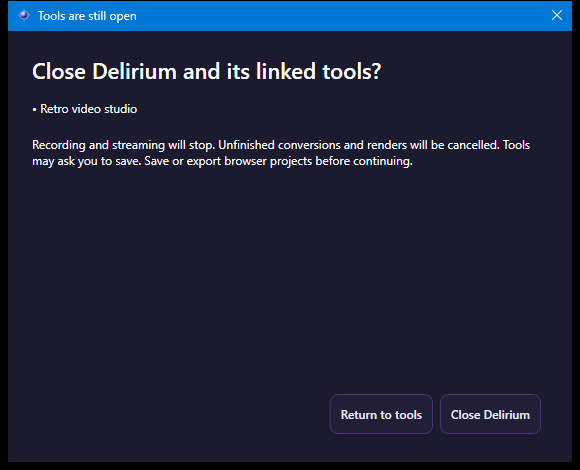The height and width of the screenshot is (470, 580).
Task: Click the 'Close Delirium and its linked tools?' heading
Action: coord(206,71)
